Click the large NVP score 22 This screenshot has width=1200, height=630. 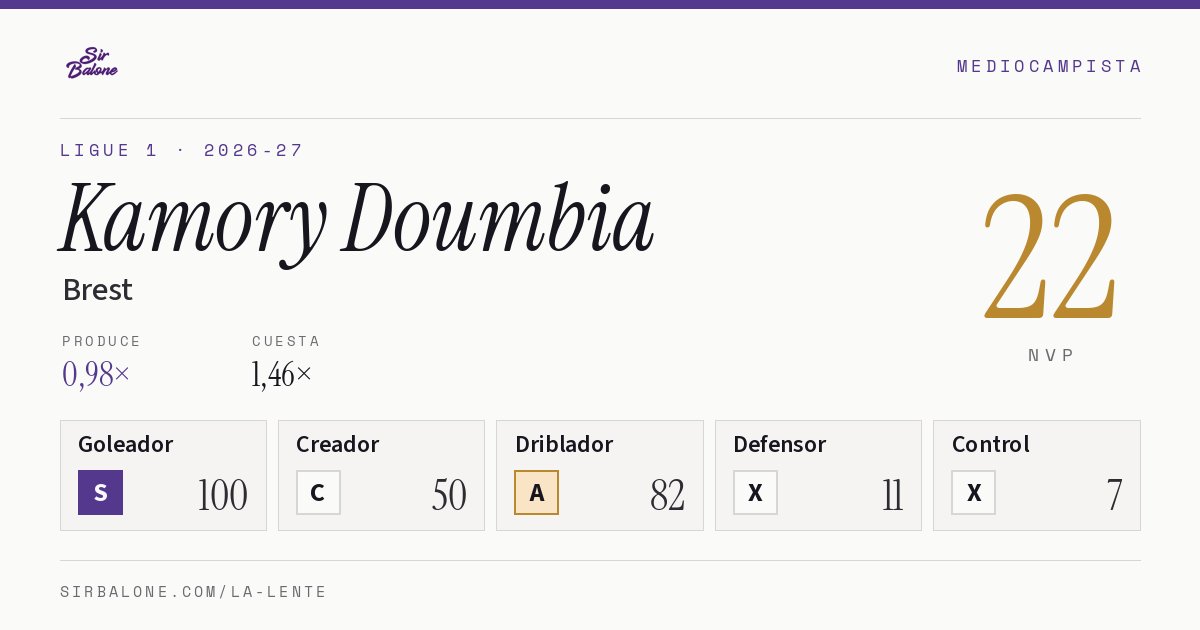point(1049,255)
